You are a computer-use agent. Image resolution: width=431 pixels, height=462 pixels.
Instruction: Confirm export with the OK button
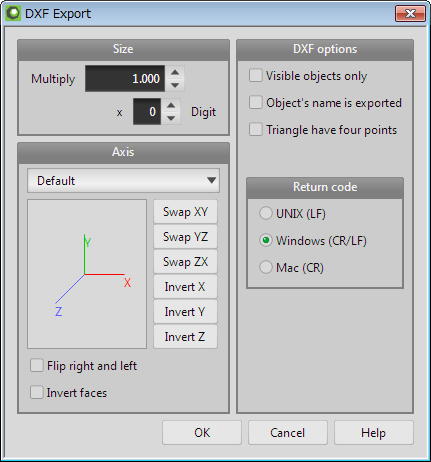click(202, 433)
